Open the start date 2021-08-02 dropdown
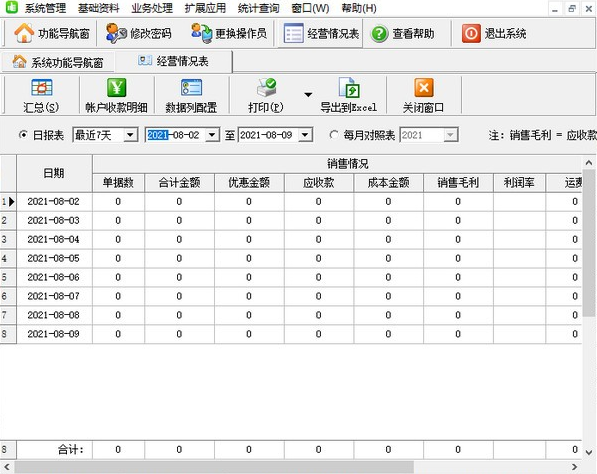 (212, 135)
